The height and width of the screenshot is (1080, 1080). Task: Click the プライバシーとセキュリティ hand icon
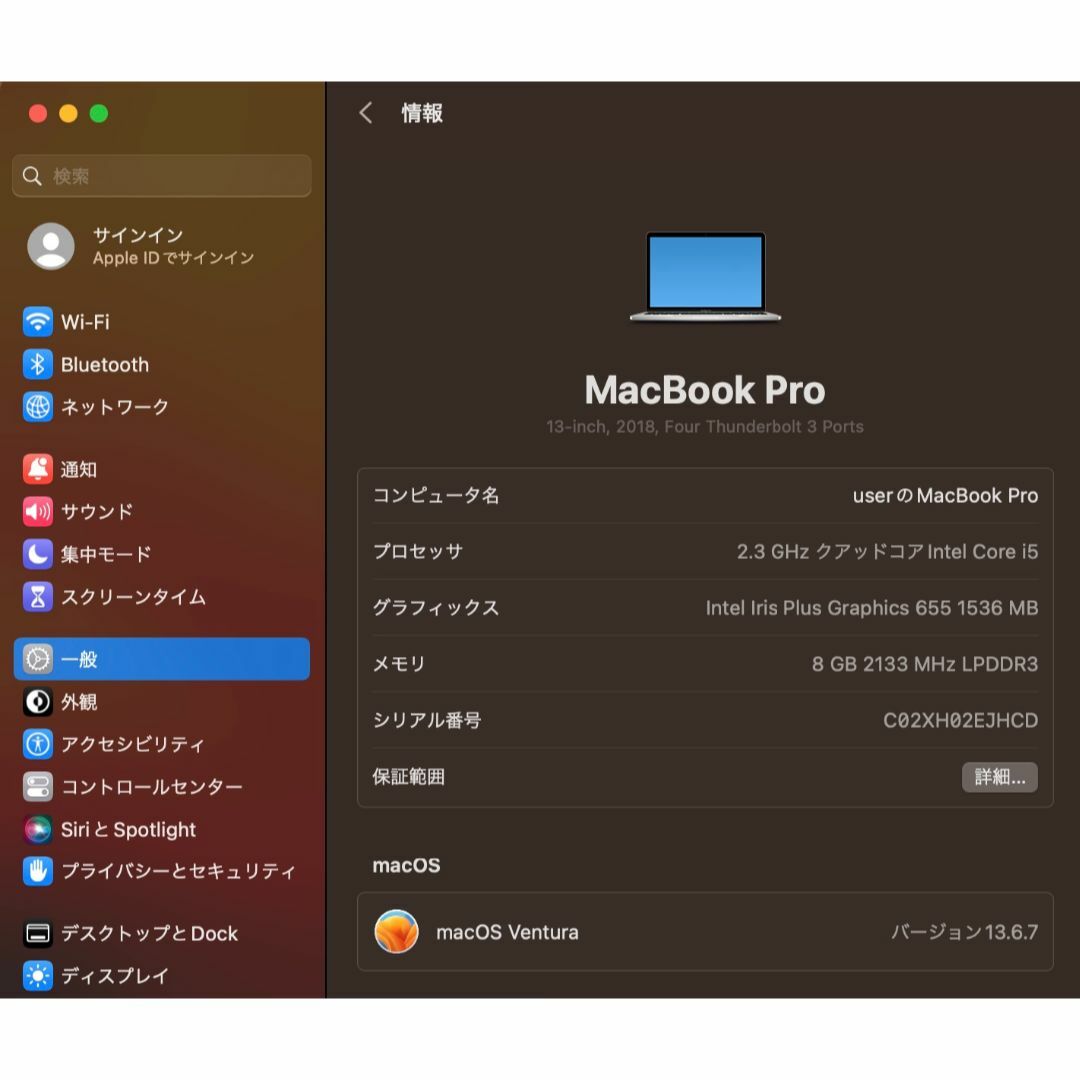37,871
